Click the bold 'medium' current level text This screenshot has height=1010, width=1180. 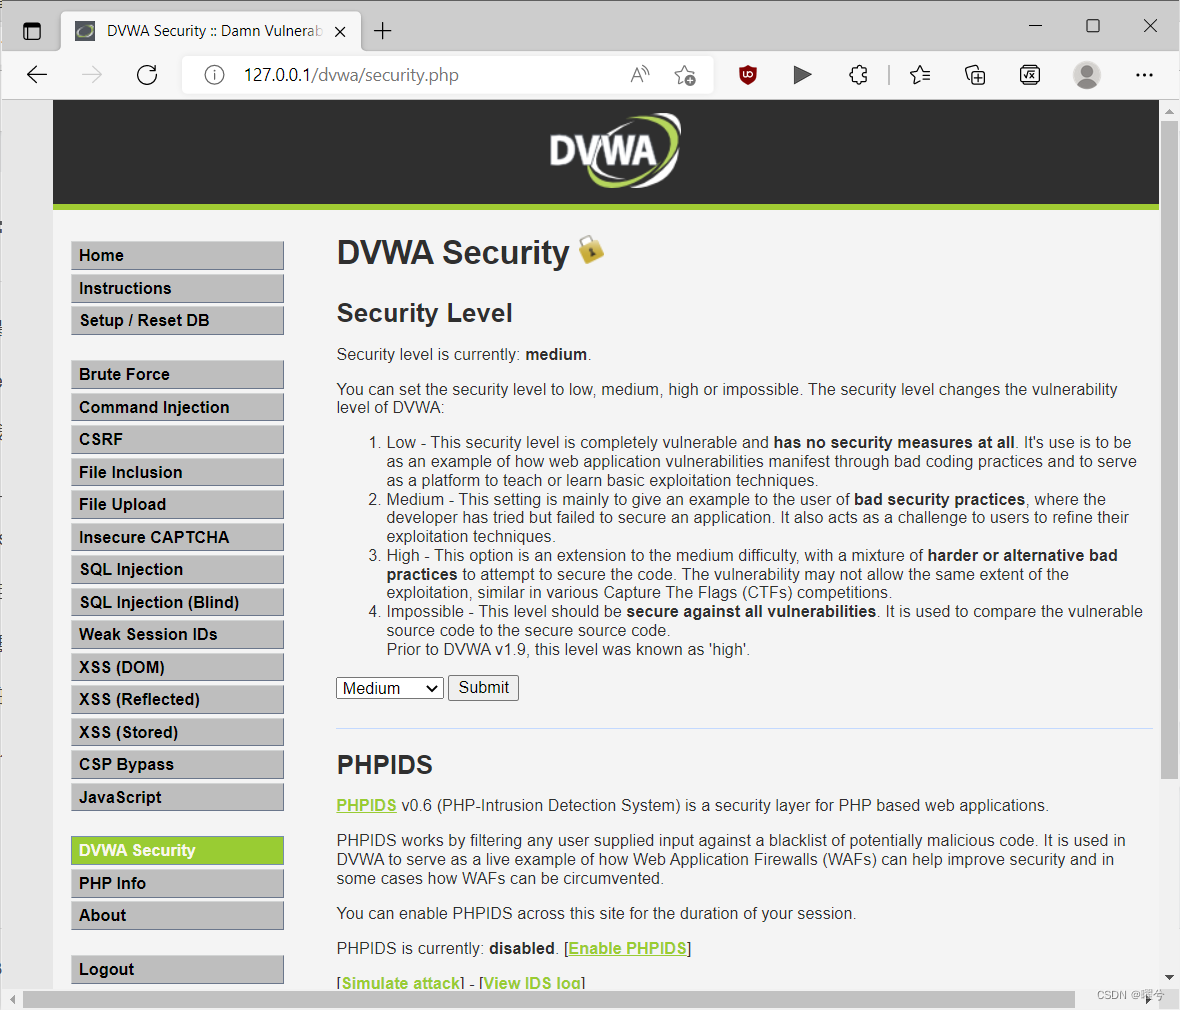(556, 354)
